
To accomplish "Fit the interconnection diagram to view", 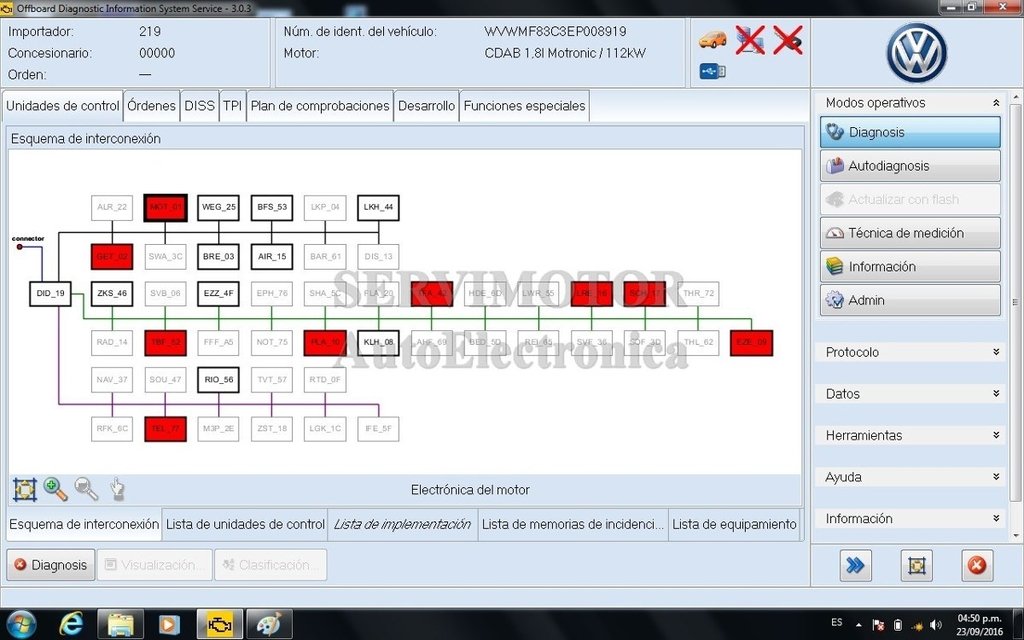I will [x=25, y=489].
